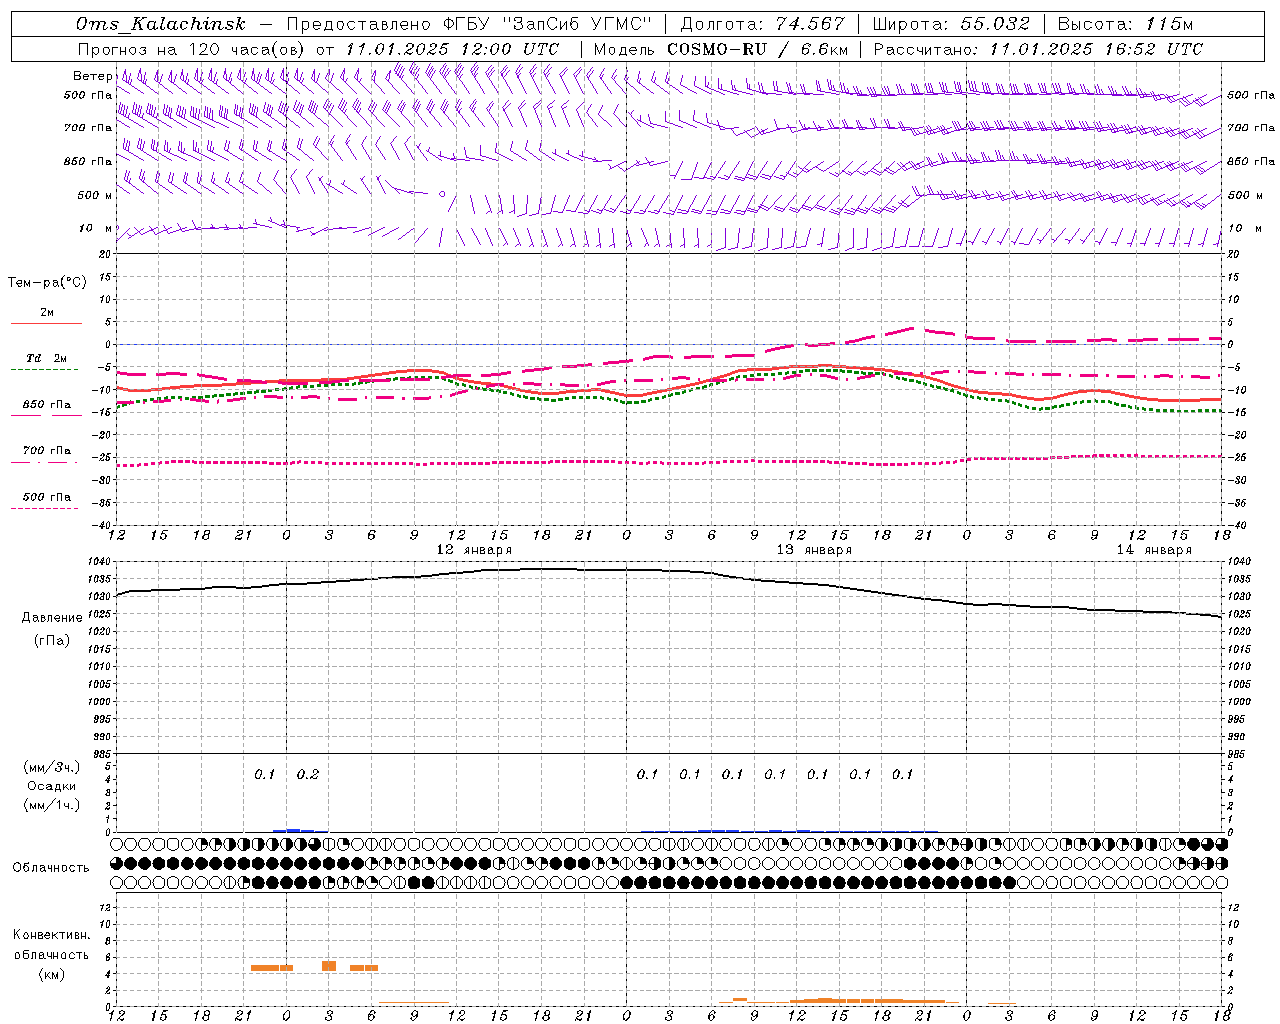Click the 13 января date label
1280x1024 pixels.
[x=814, y=550]
